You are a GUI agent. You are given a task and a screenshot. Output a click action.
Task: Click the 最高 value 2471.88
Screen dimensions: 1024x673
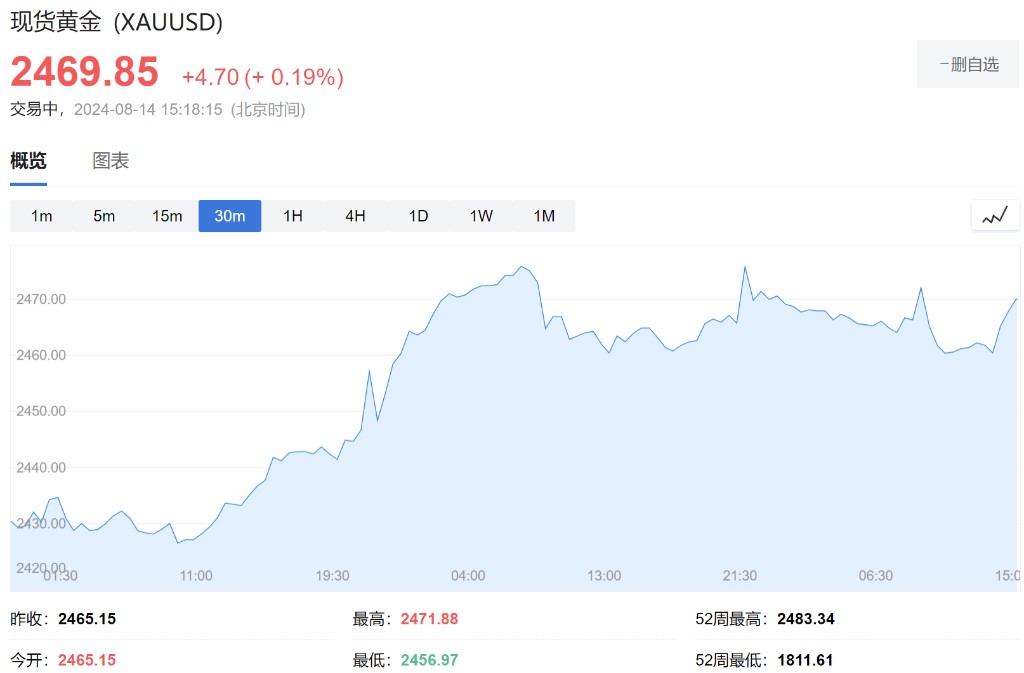tap(429, 619)
